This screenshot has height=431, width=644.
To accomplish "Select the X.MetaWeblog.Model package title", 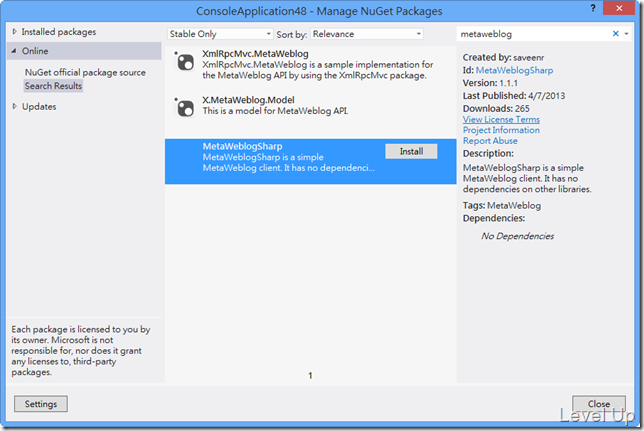I will [248, 100].
